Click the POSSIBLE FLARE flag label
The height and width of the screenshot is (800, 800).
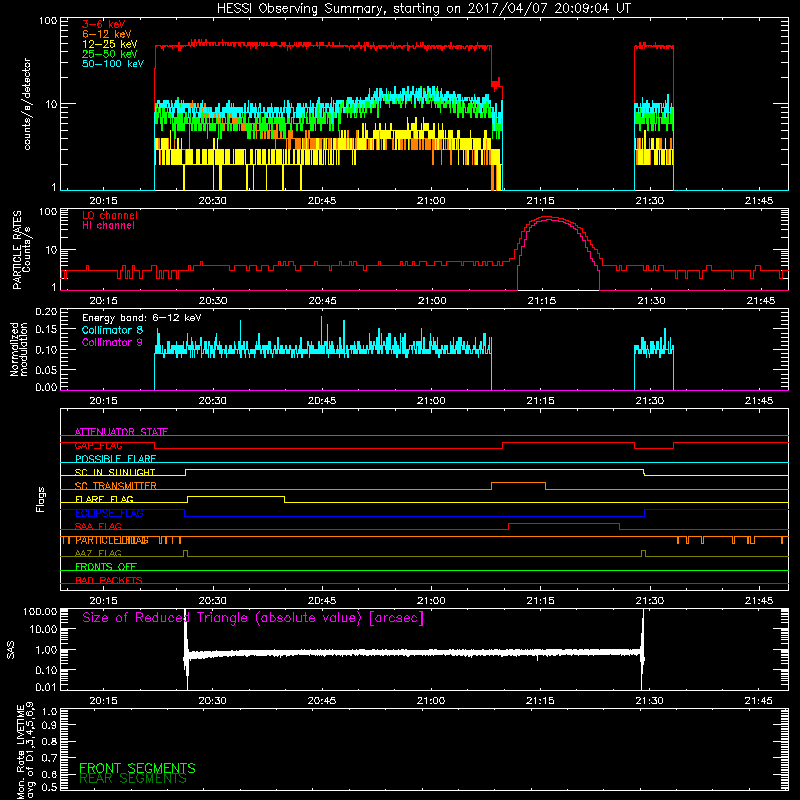(115, 459)
